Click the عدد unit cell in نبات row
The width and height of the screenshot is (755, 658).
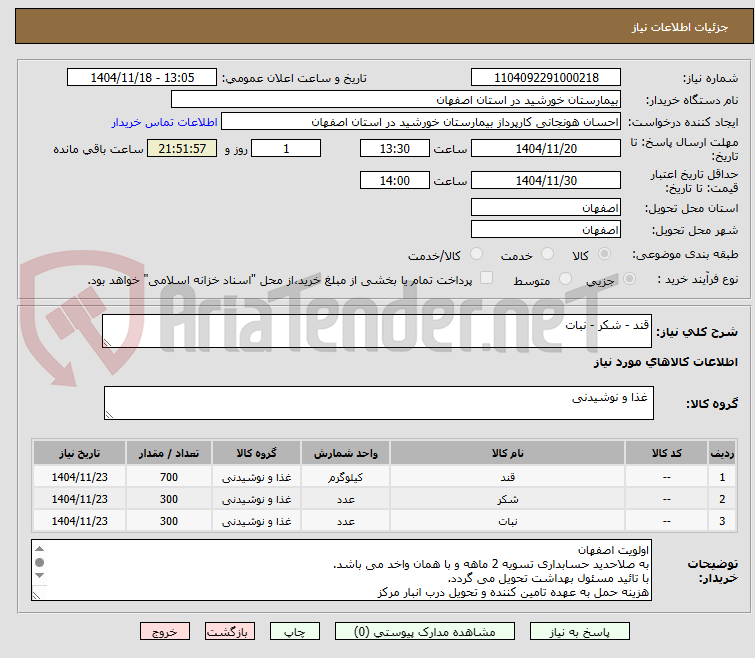[x=346, y=521]
